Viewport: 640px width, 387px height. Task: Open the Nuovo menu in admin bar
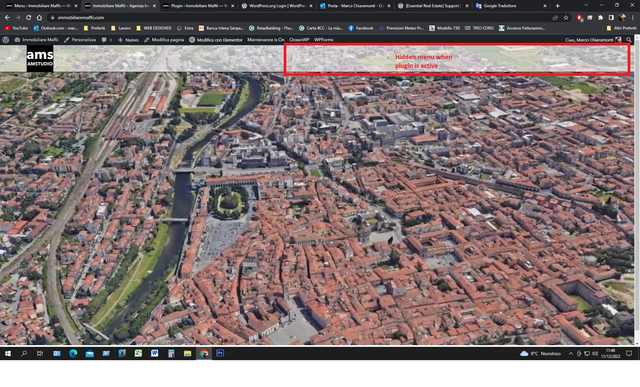tap(128, 40)
